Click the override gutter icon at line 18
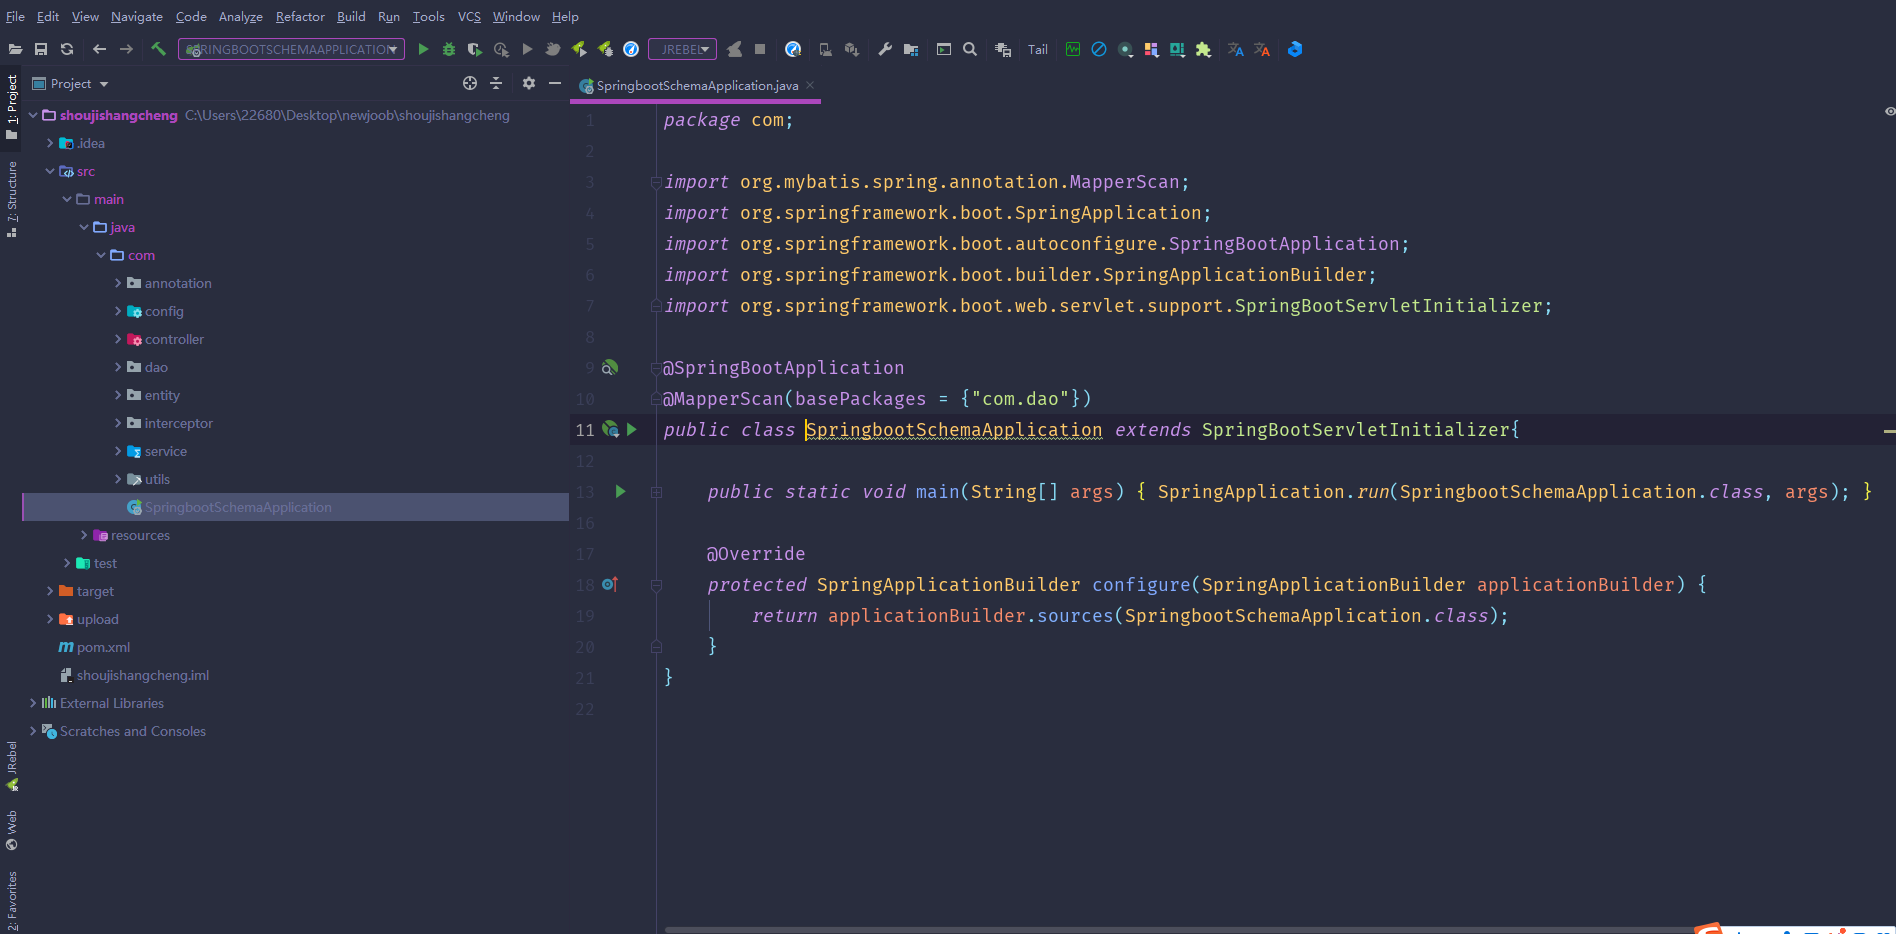1896x934 pixels. (x=609, y=584)
